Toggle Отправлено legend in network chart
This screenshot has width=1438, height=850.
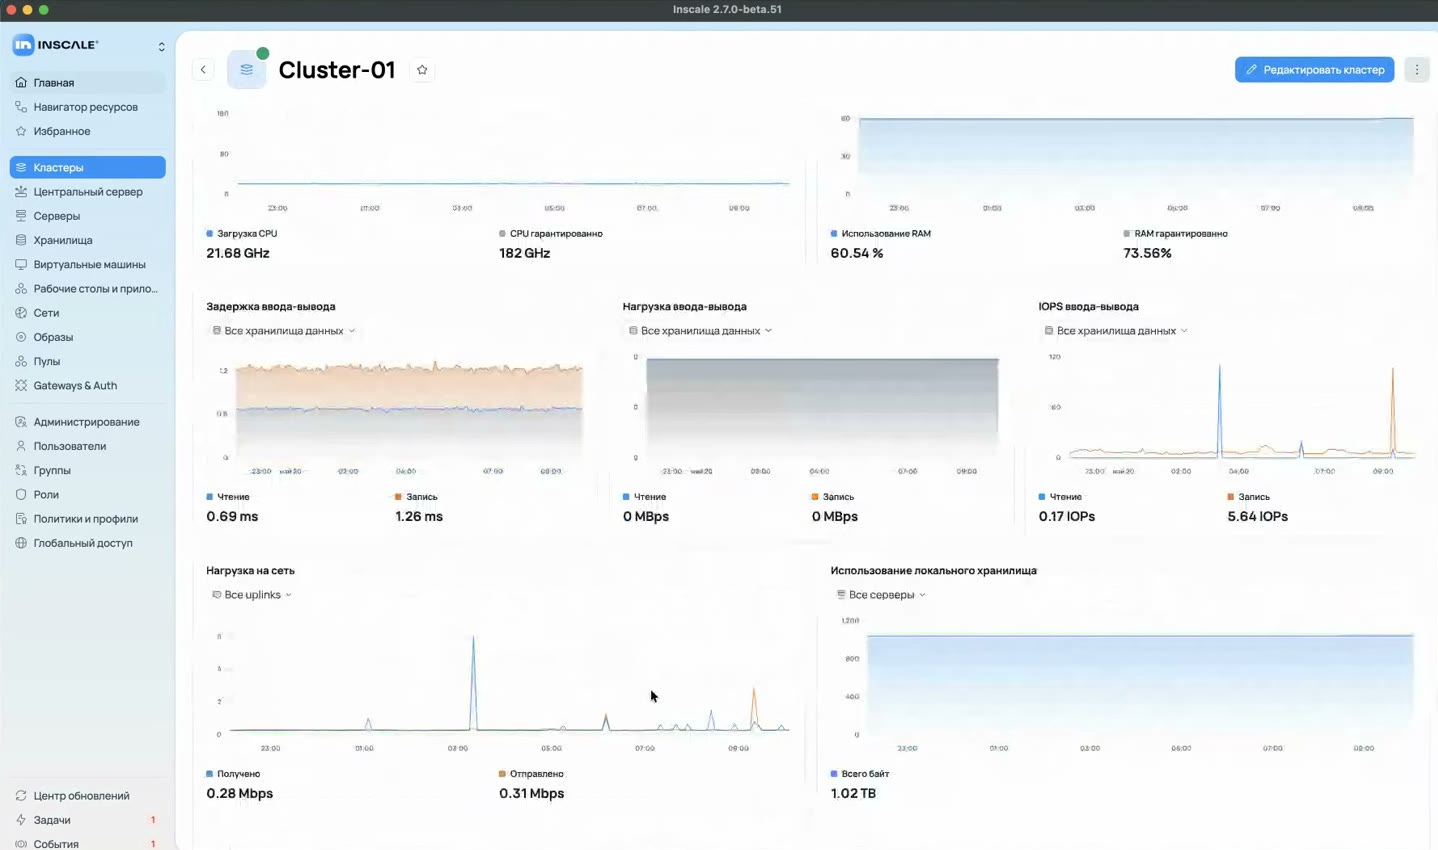(531, 774)
